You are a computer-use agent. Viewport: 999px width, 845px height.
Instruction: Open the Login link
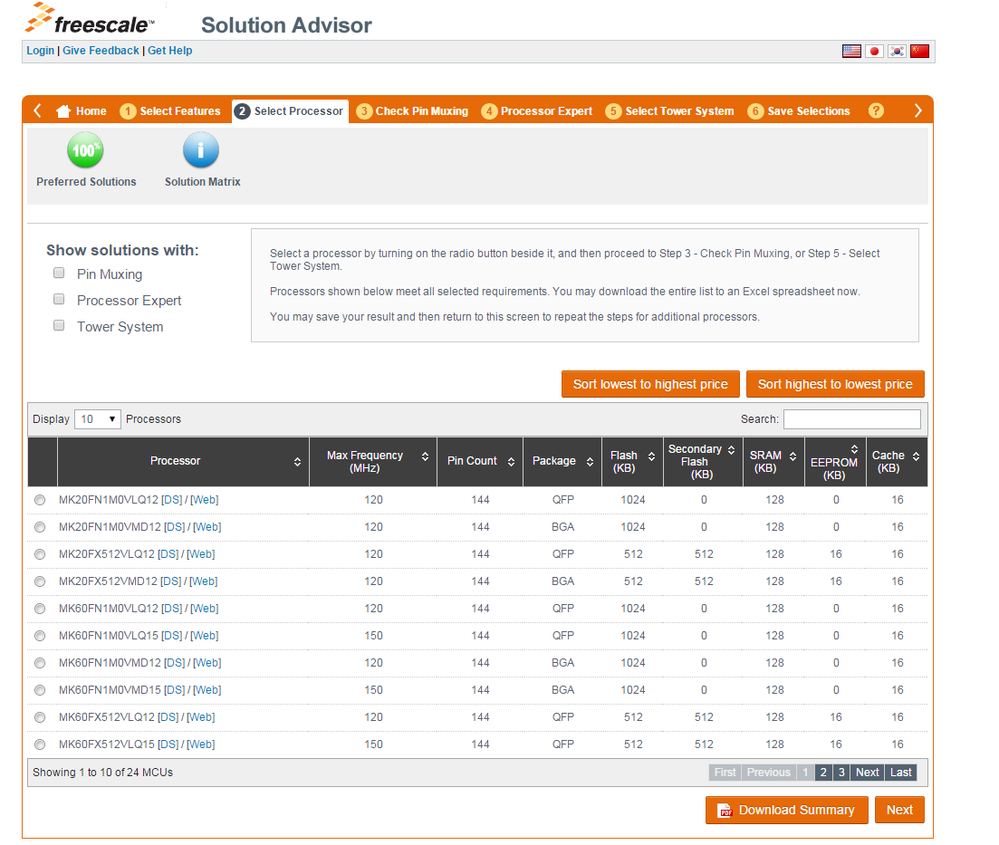coord(40,50)
